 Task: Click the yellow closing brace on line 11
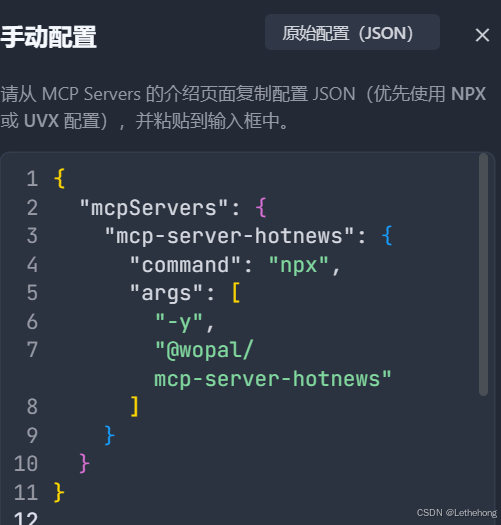point(59,493)
